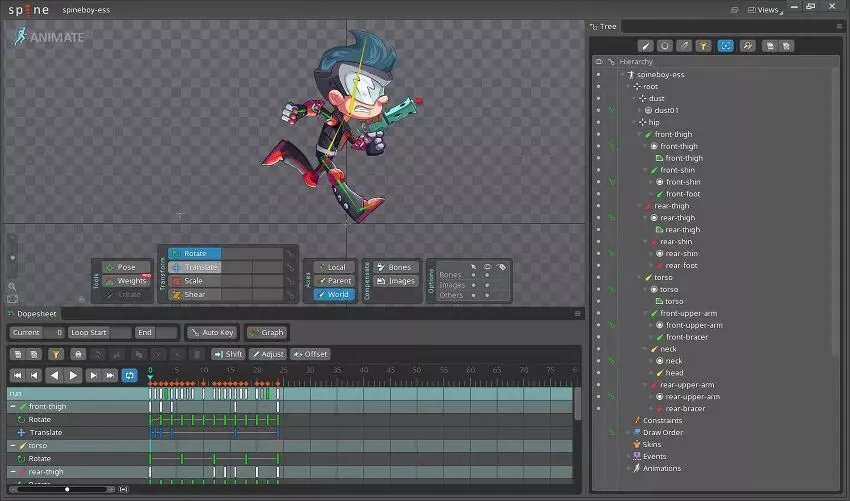
Task: Step to the next keyframe
Action: coord(93,375)
